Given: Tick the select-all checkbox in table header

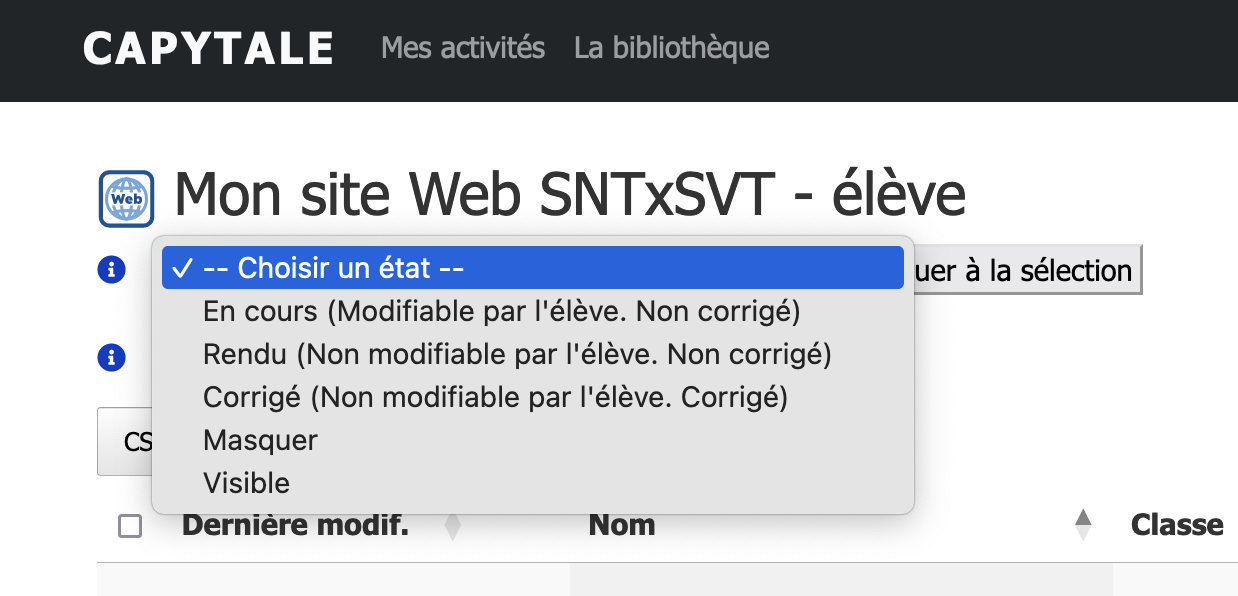Looking at the screenshot, I should tap(130, 526).
